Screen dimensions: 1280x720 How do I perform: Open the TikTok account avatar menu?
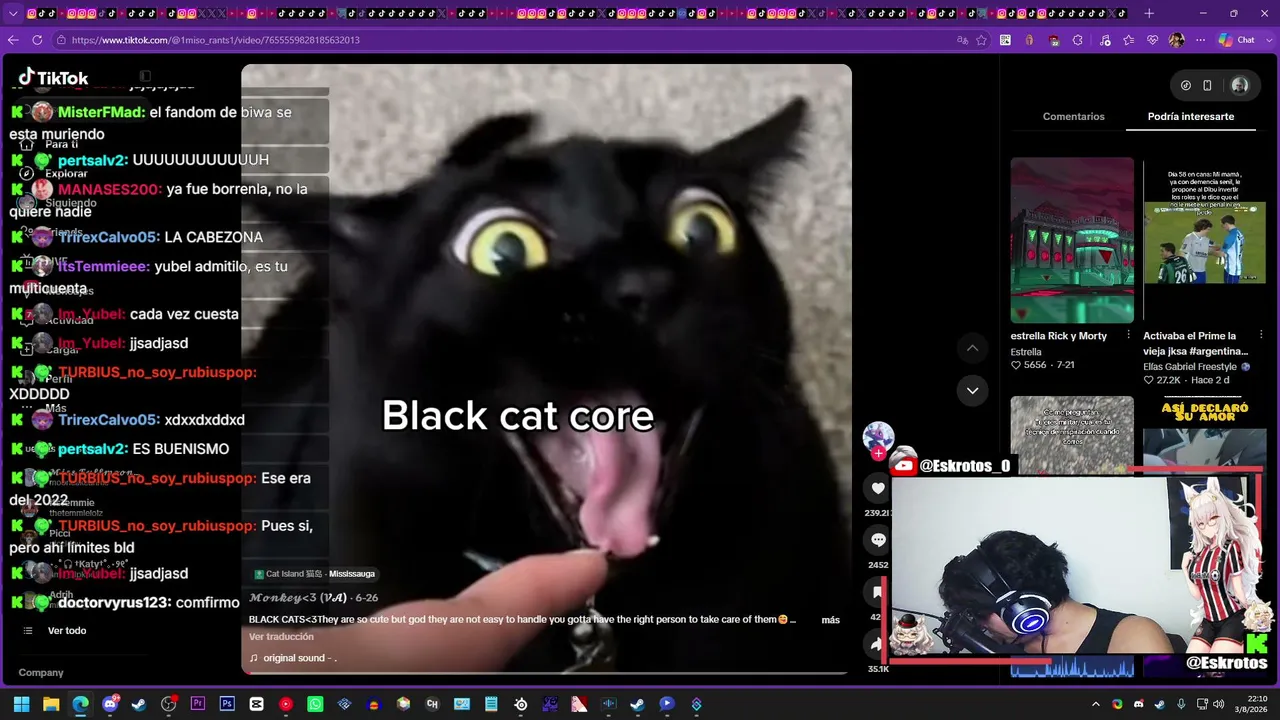(x=1240, y=86)
